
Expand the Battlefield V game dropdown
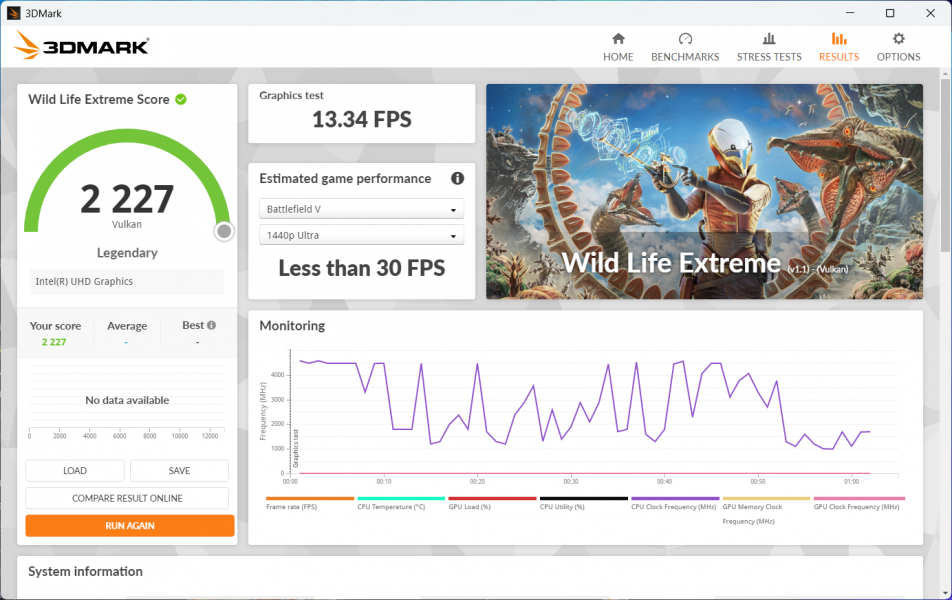(x=361, y=209)
